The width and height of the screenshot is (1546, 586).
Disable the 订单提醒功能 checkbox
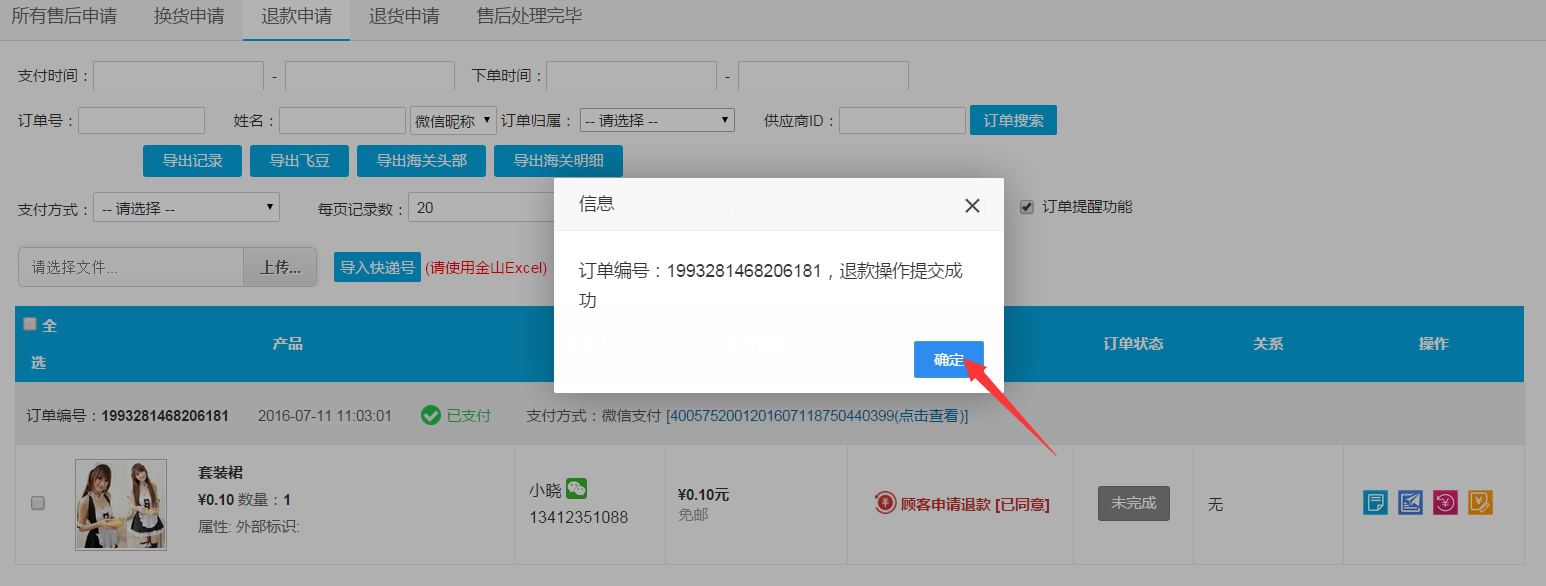pos(1026,207)
